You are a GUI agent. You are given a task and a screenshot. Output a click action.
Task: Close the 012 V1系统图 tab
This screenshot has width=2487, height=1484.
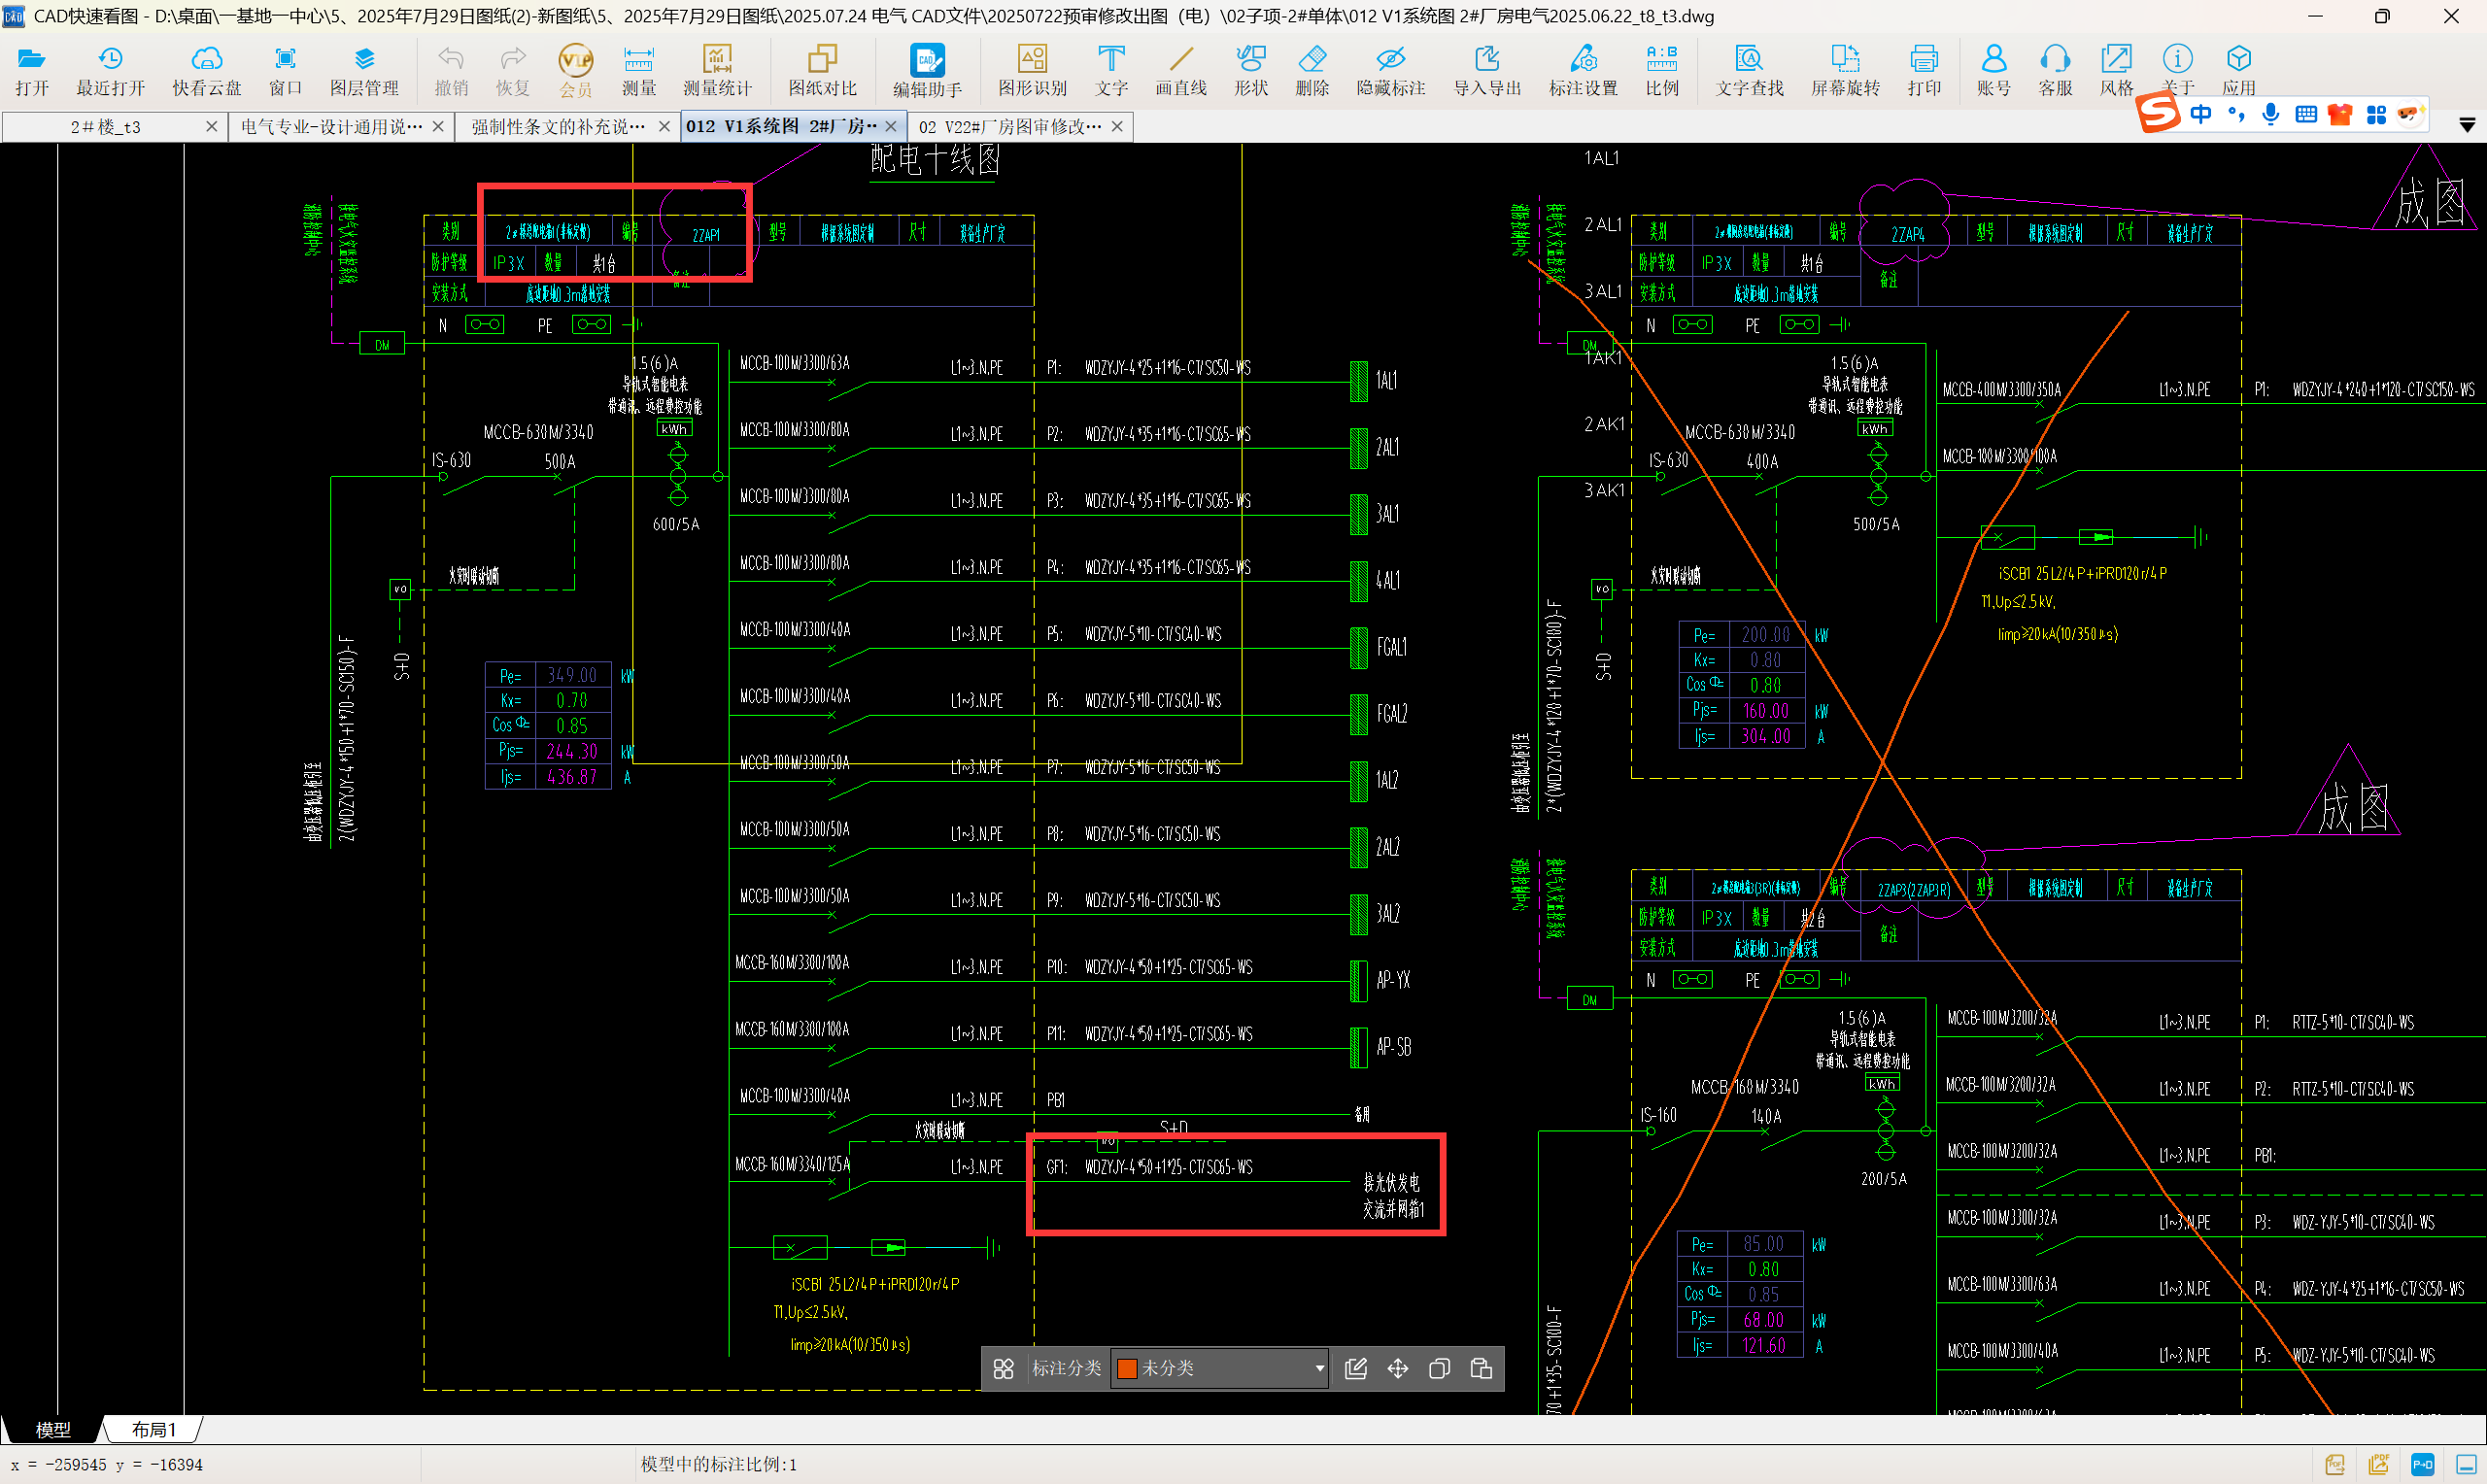(891, 127)
